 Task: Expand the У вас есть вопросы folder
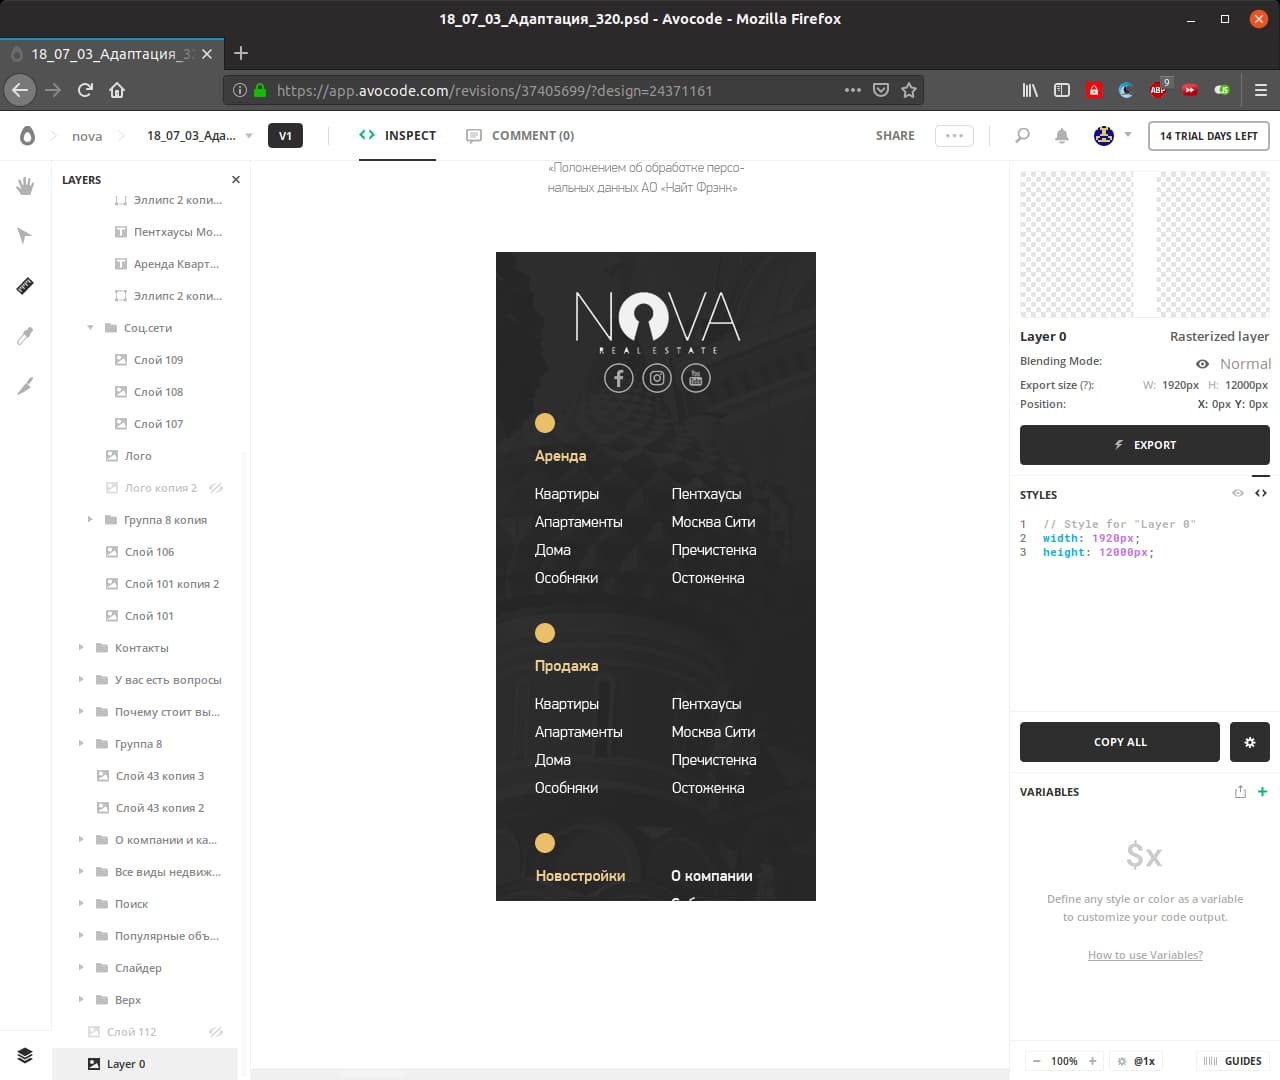tap(81, 680)
